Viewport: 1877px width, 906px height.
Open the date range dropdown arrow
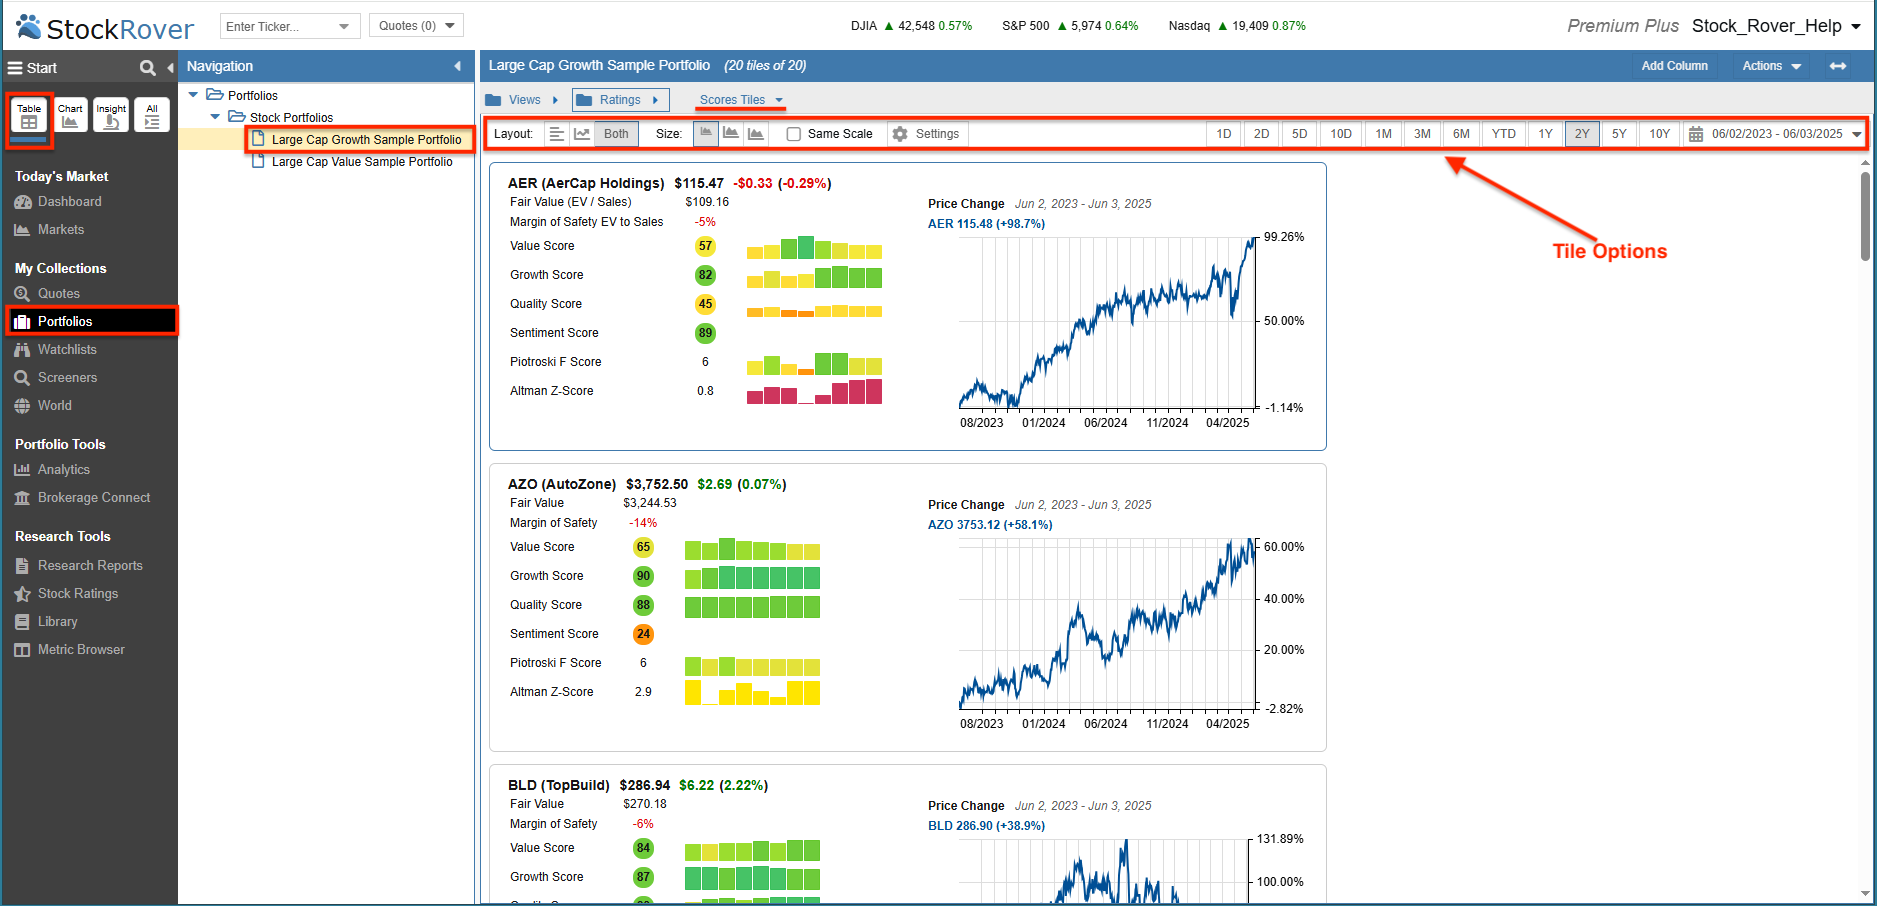(1857, 134)
